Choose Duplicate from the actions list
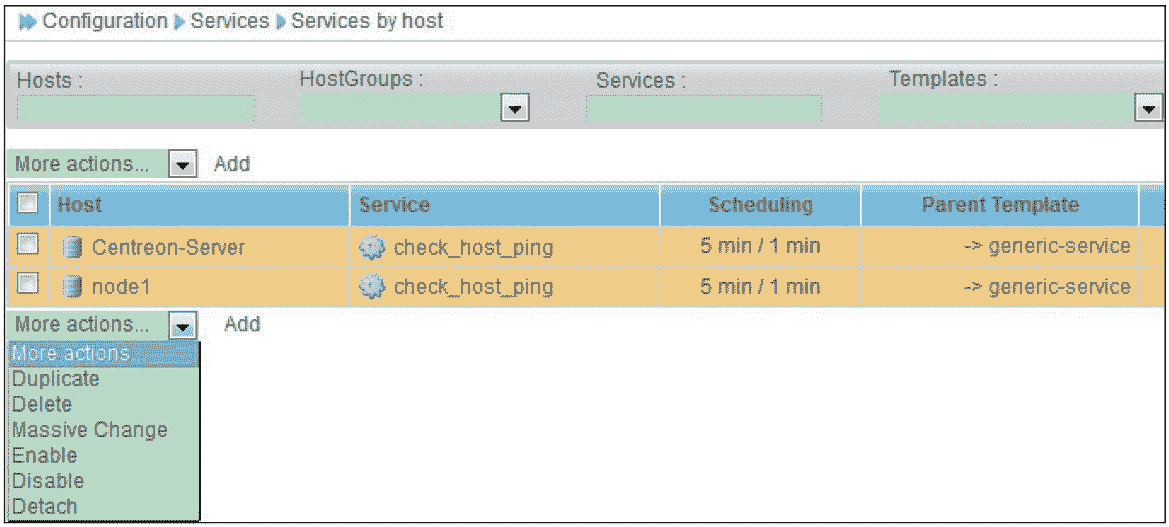 tap(56, 379)
